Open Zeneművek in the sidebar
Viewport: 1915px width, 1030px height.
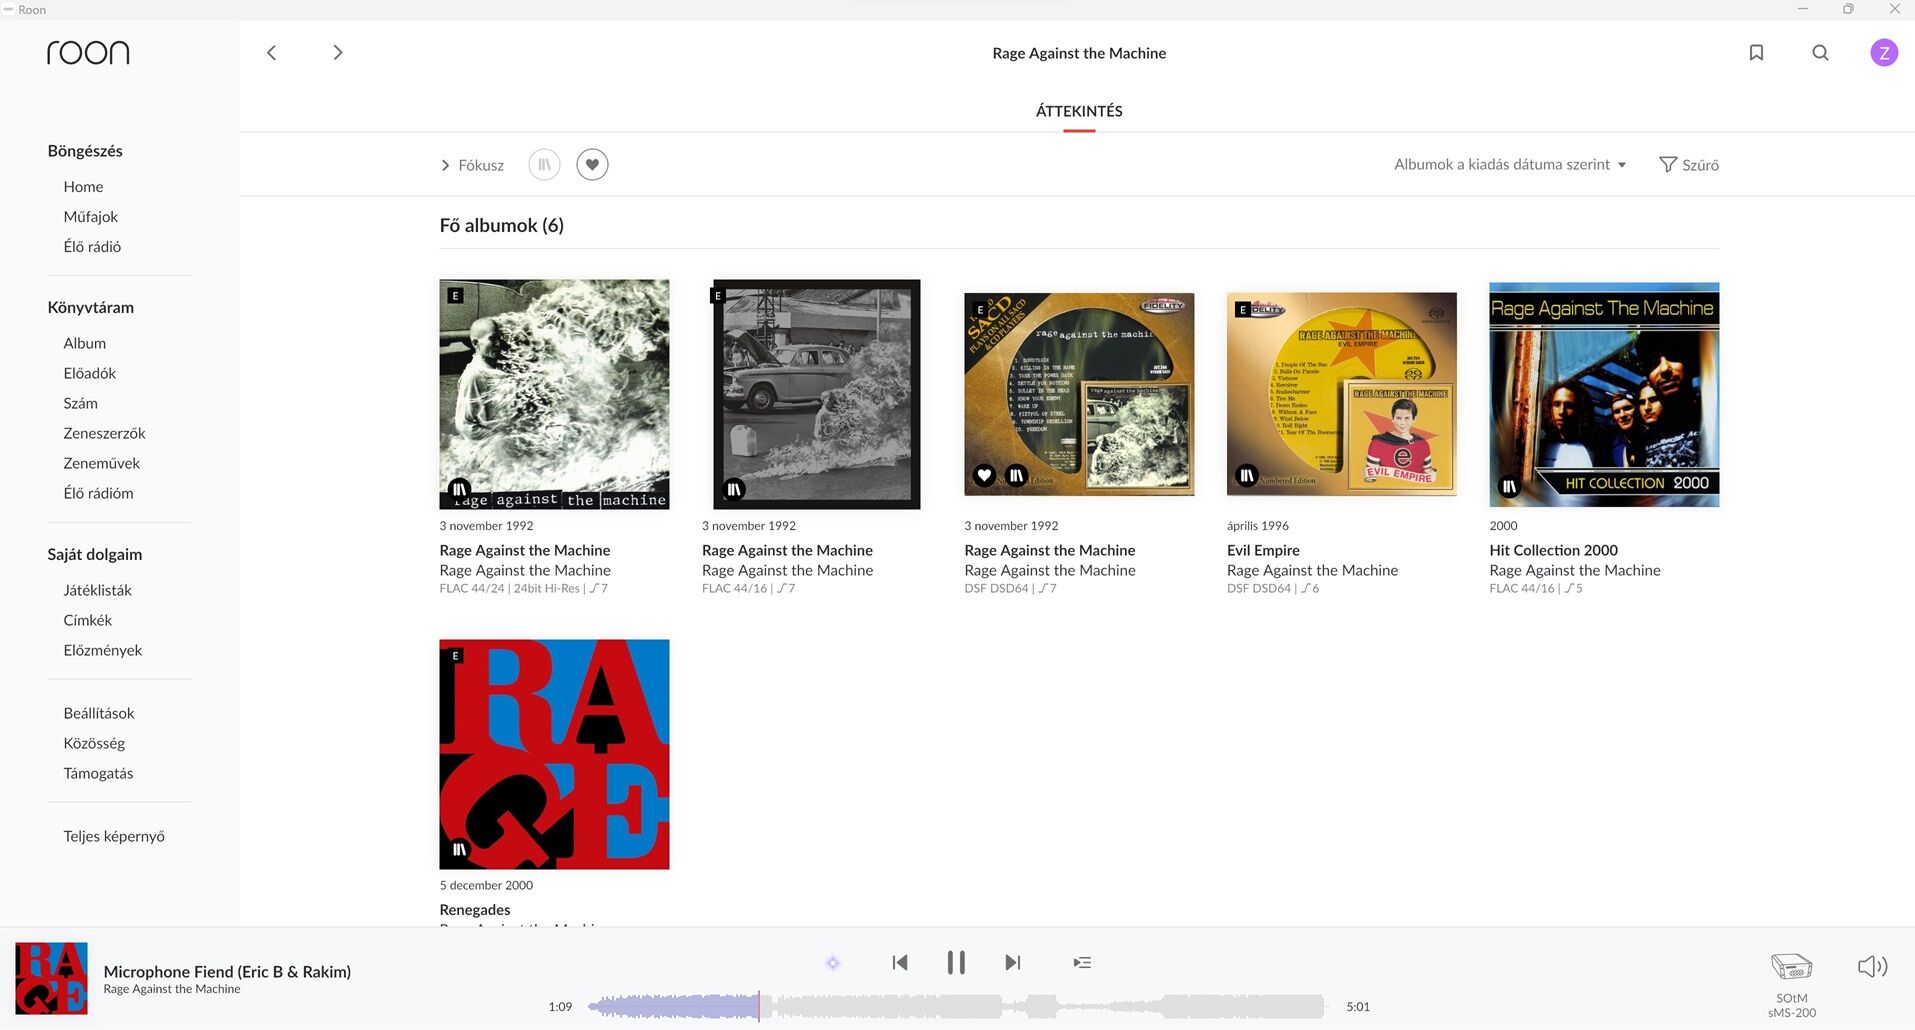coord(101,463)
